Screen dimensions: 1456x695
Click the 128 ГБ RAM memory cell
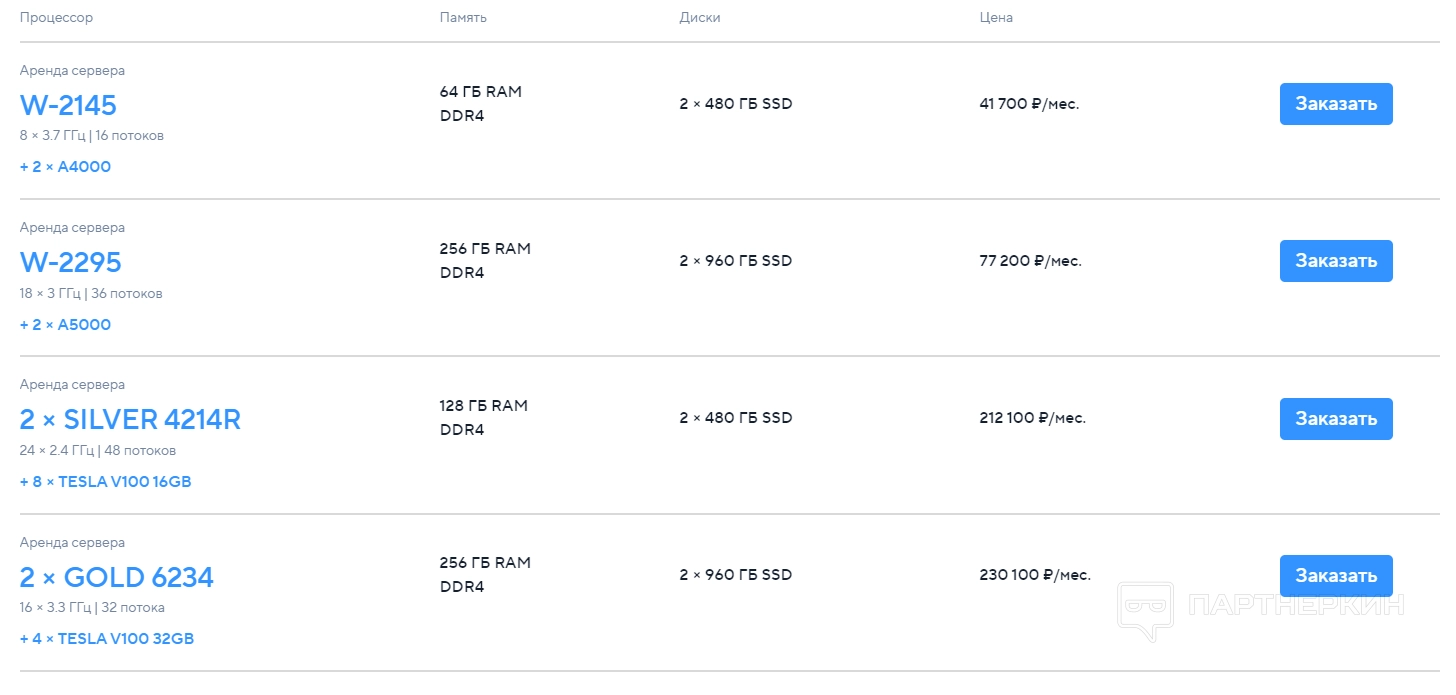tap(483, 406)
